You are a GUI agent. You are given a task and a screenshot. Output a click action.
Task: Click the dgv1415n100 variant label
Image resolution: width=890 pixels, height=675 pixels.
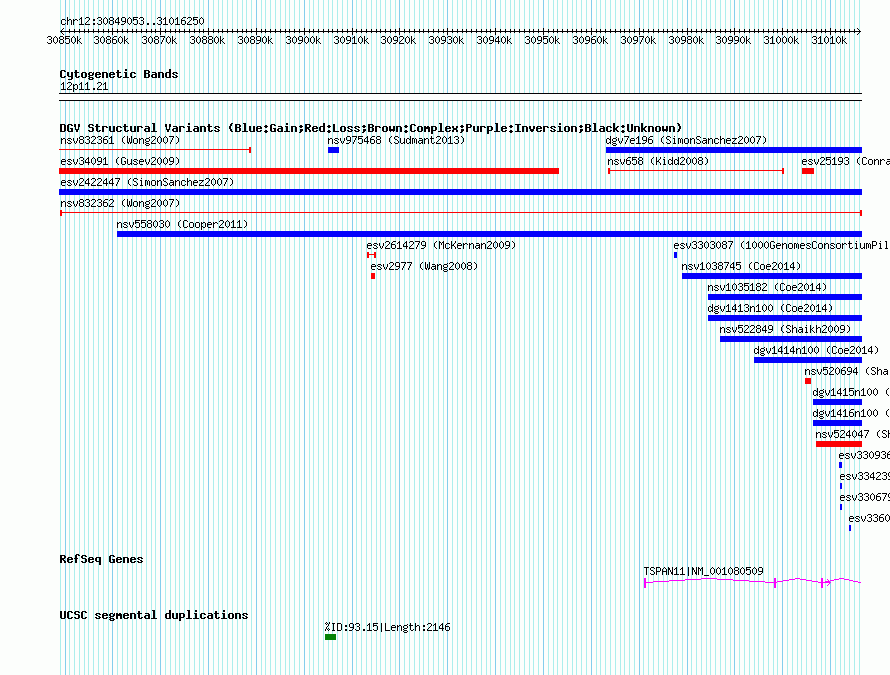850,392
